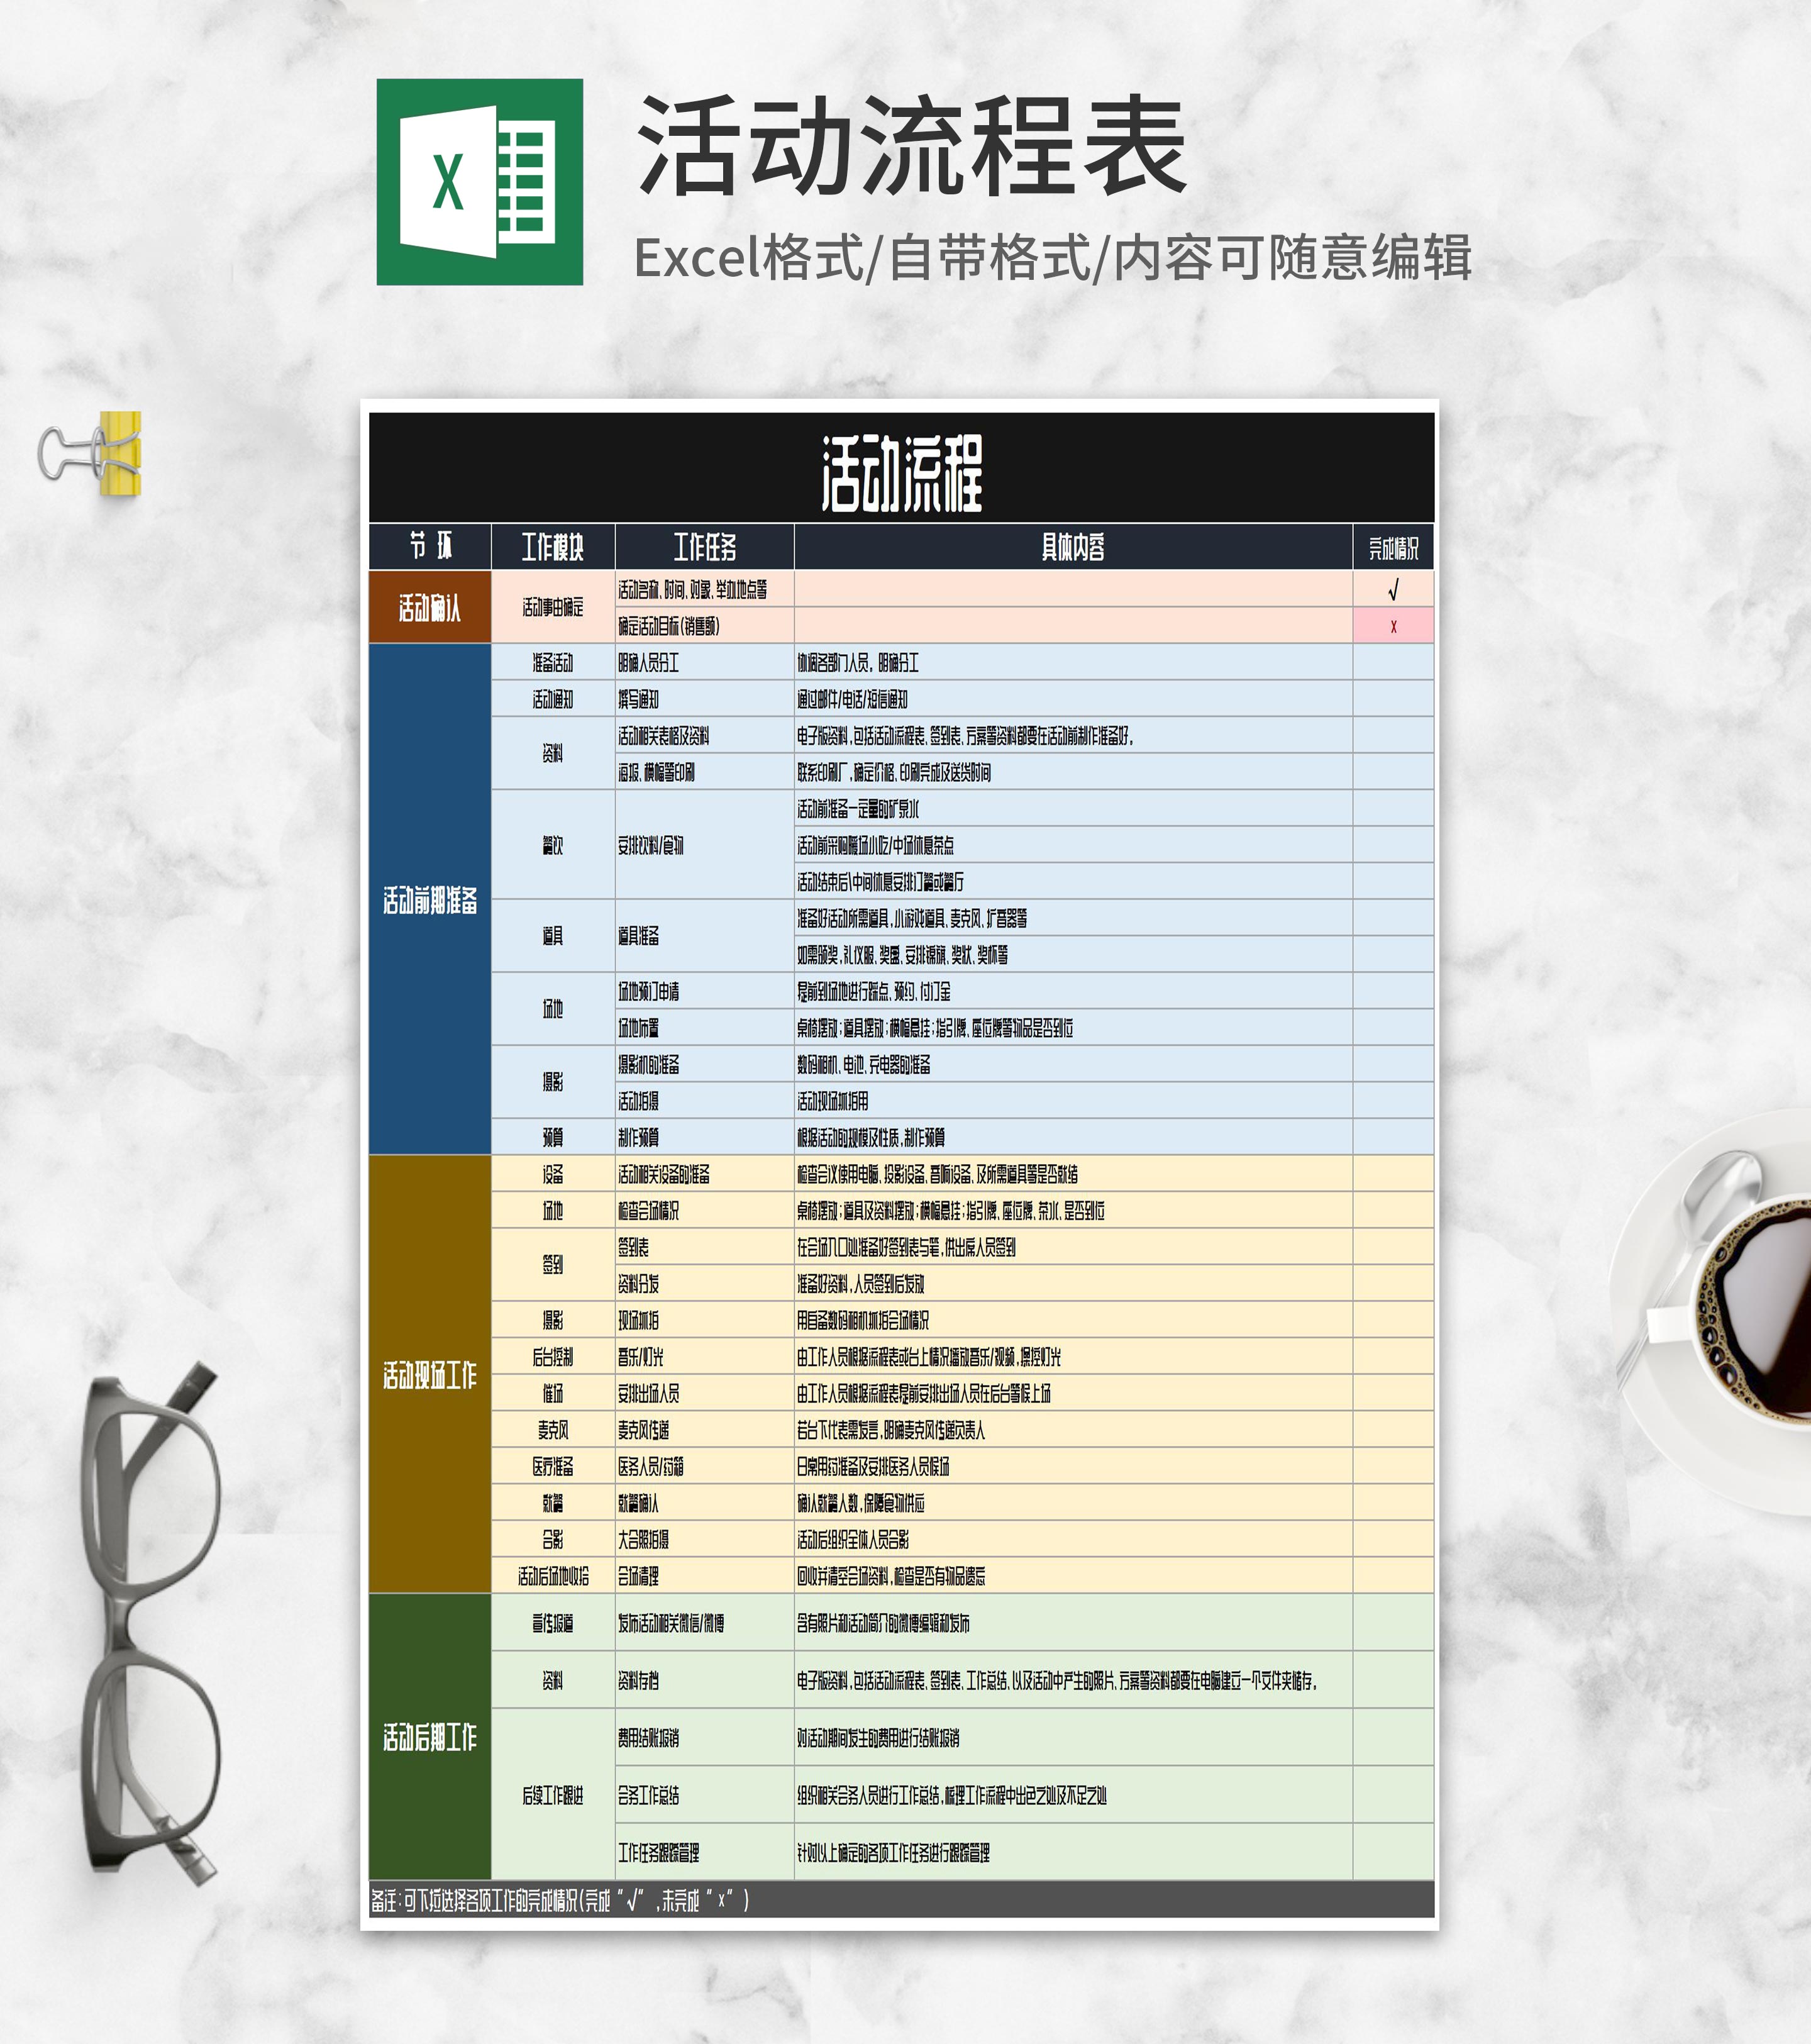The image size is (1811, 2044).
Task: Select the 工作任务 header cell
Action: click(x=704, y=547)
